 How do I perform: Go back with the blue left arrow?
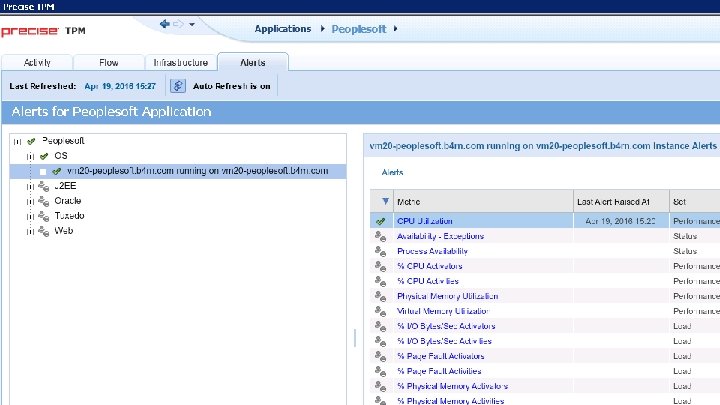(x=164, y=24)
